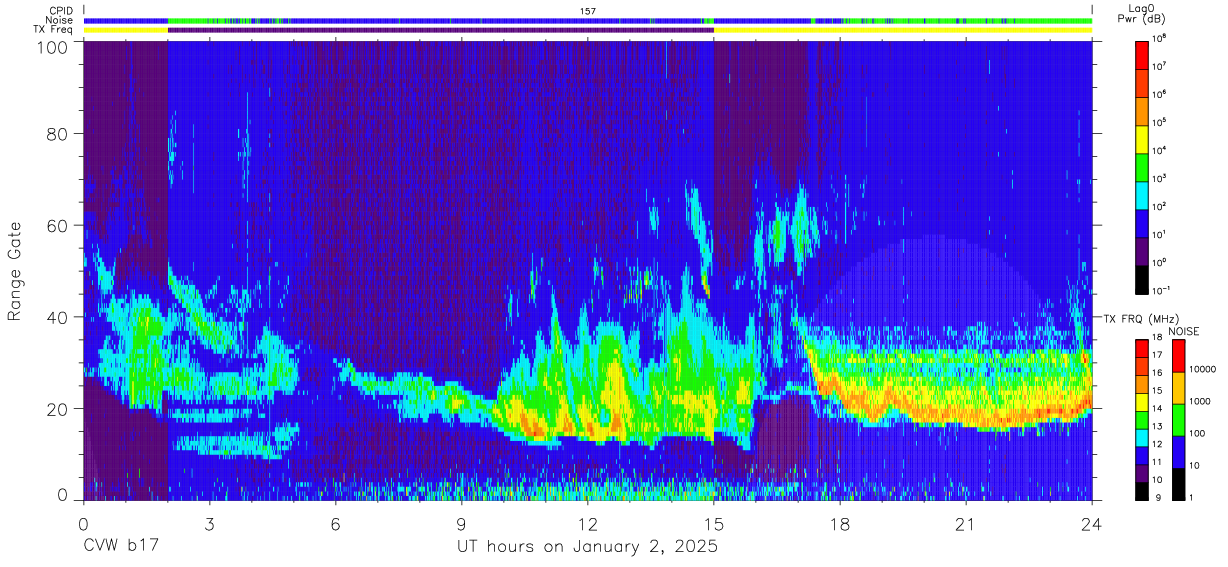
Task: Select the green segment of NOISE colorbar
Action: (x=1177, y=420)
